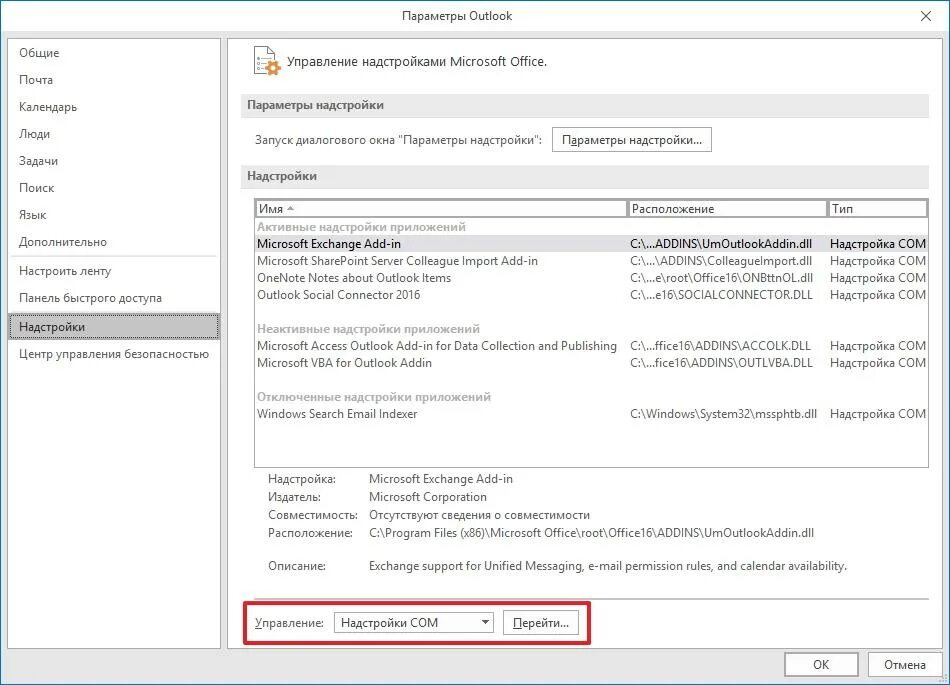
Task: Click the ONBttnOL.dll location cell
Action: click(721, 277)
